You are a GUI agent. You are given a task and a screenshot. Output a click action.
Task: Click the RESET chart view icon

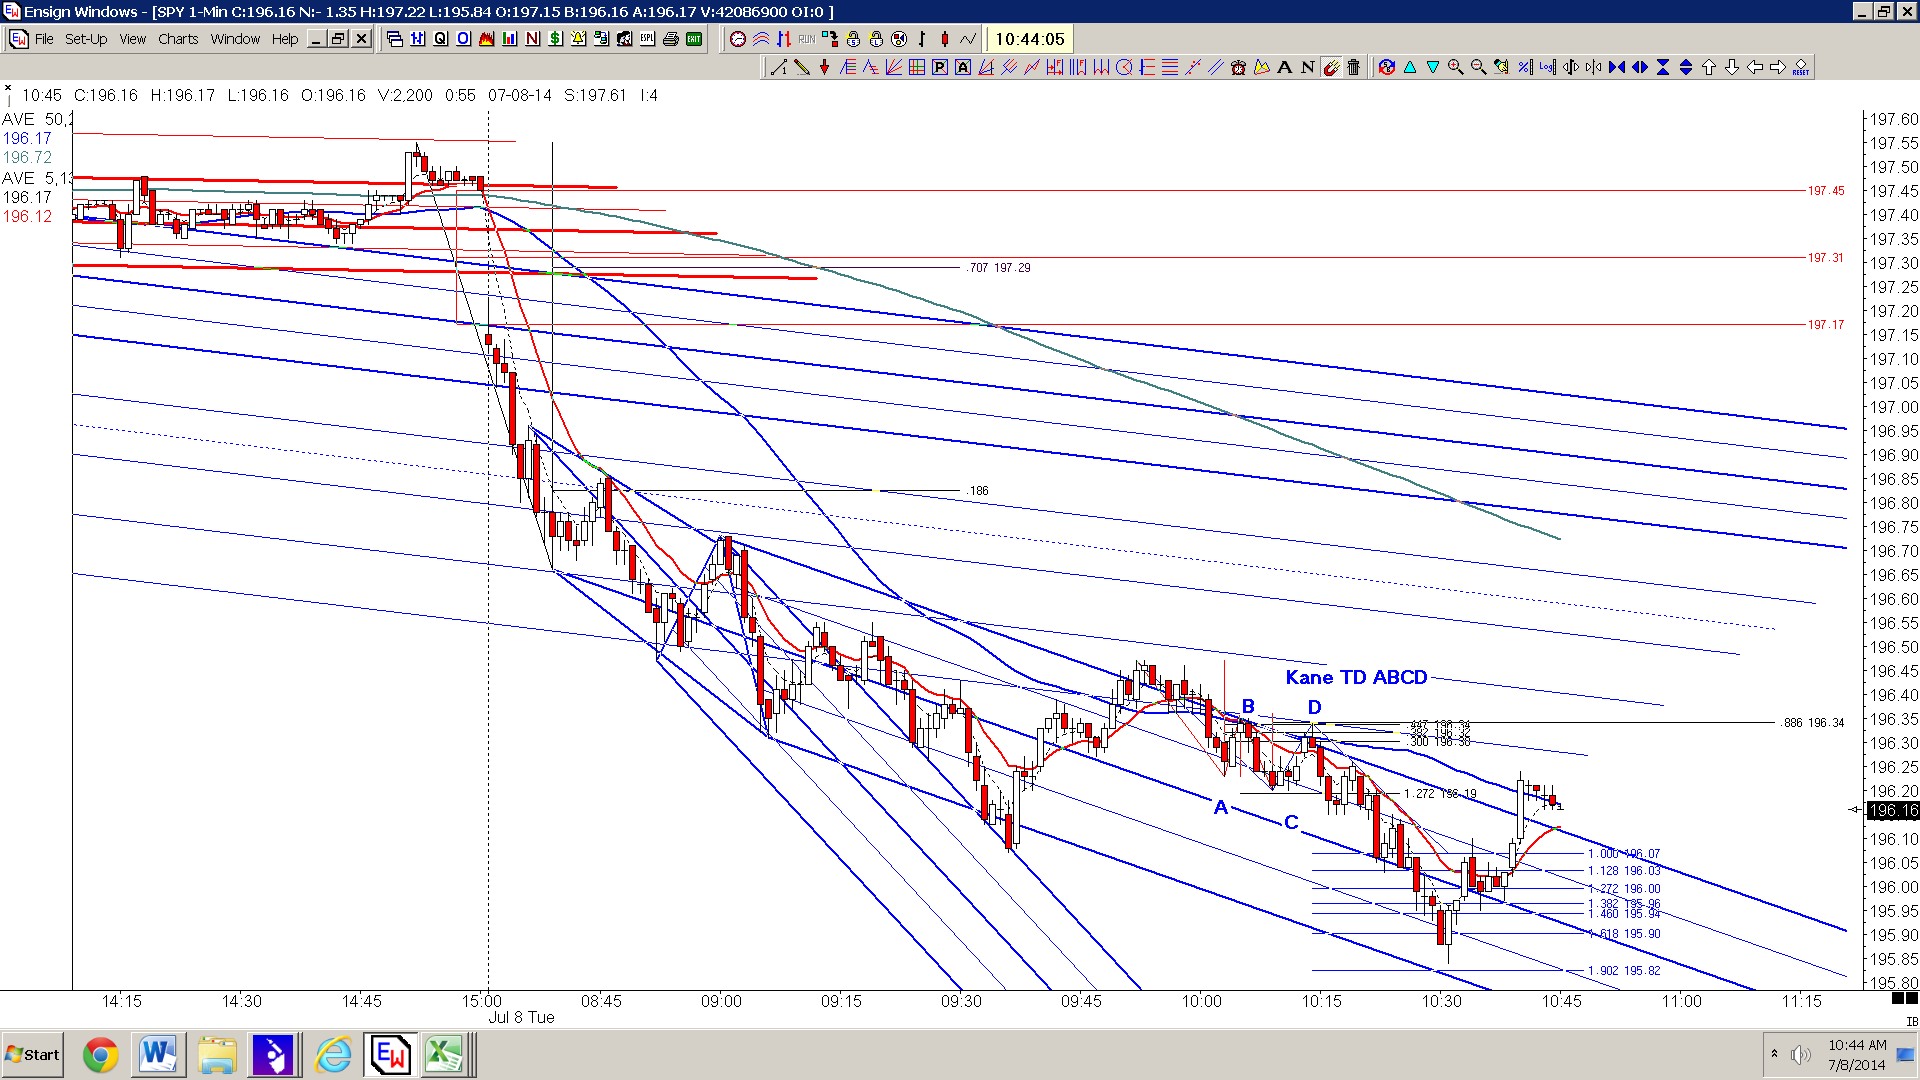1801,67
